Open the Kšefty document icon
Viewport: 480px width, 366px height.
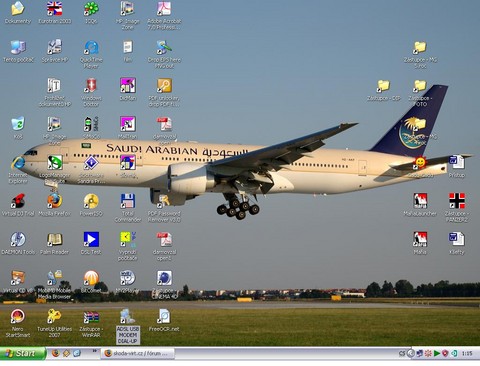pos(457,239)
